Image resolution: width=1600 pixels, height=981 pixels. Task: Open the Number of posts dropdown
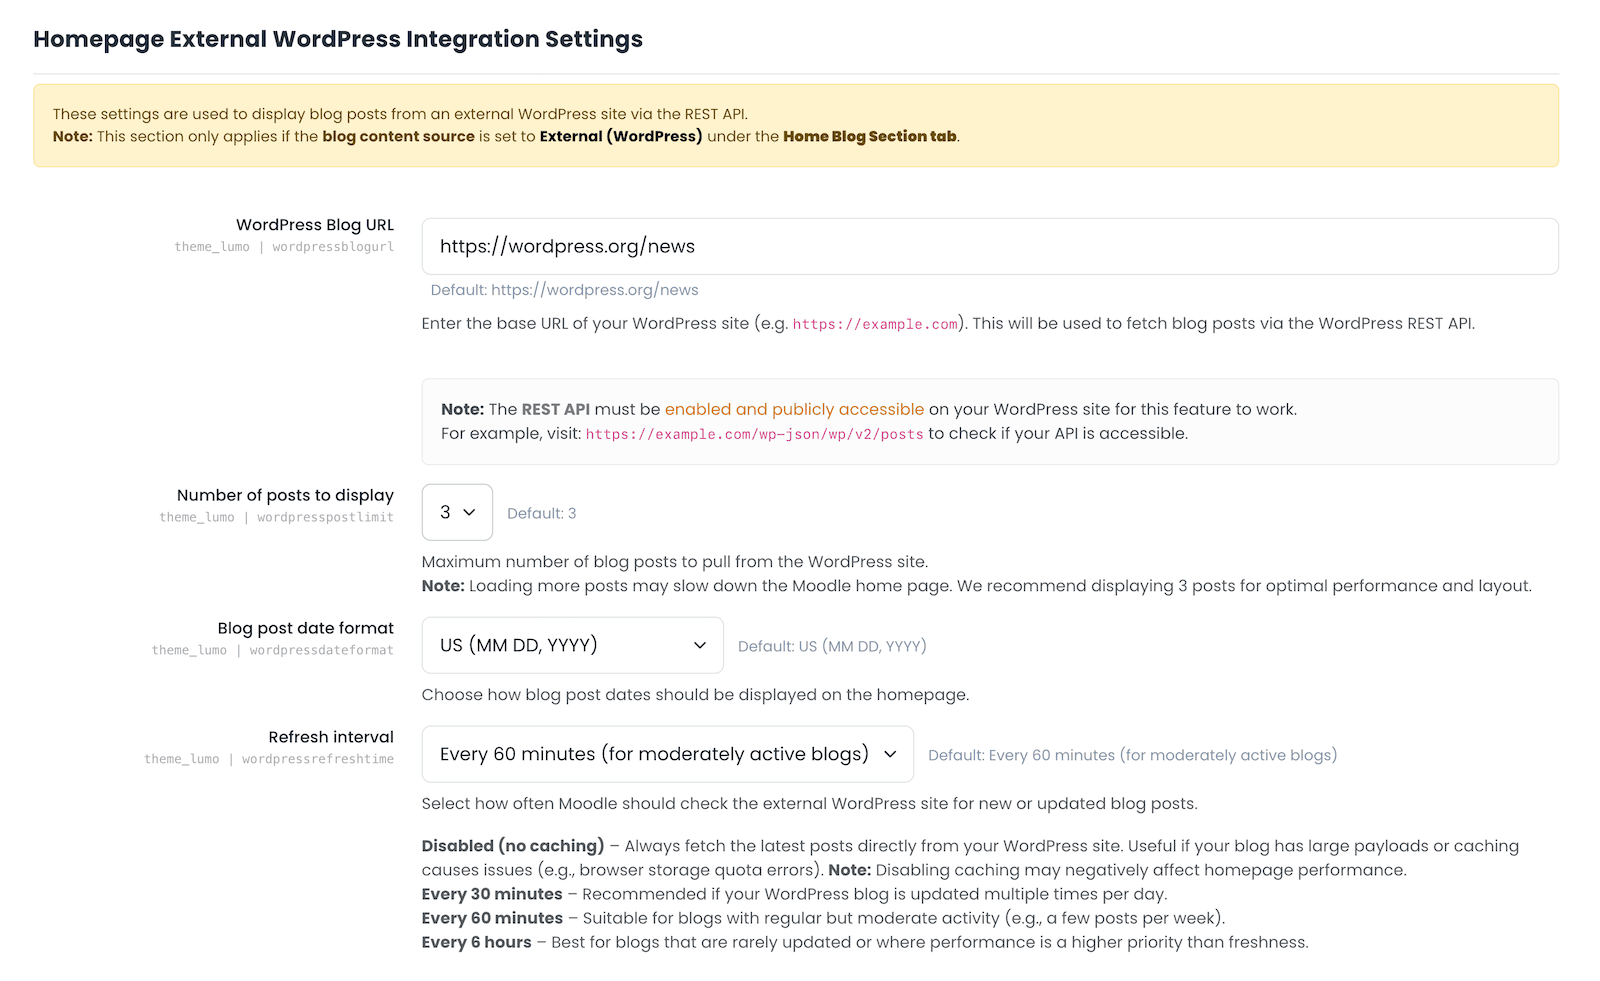(x=457, y=512)
